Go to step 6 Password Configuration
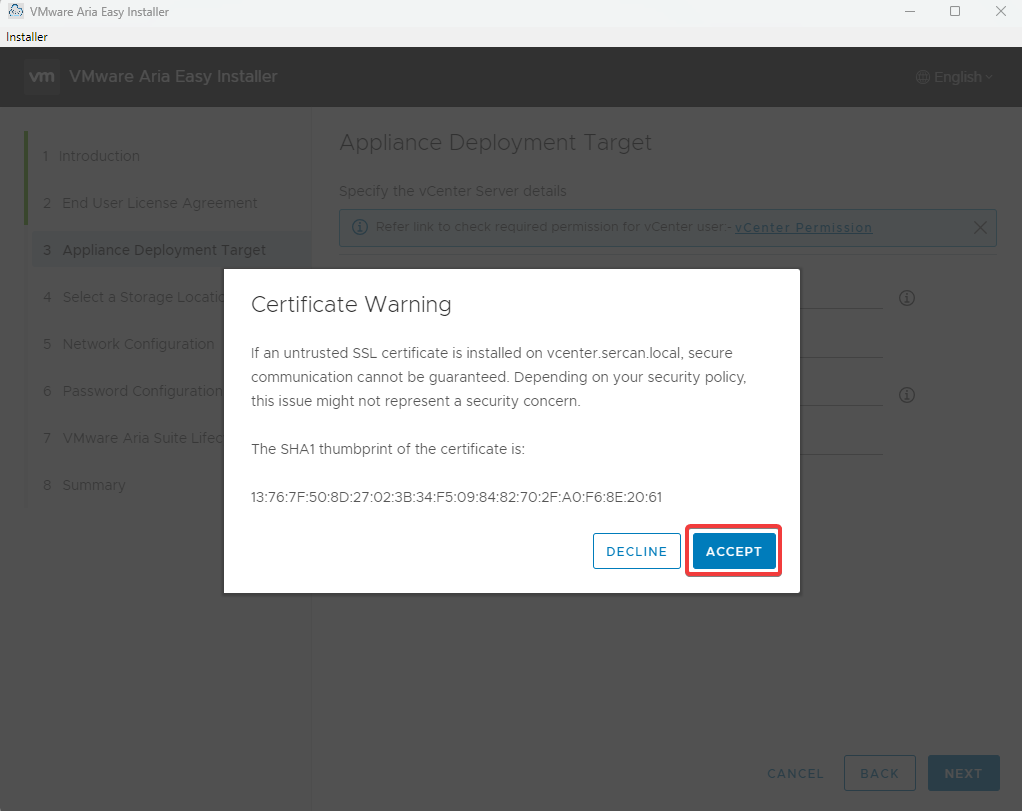Viewport: 1022px width, 811px height. click(x=132, y=391)
